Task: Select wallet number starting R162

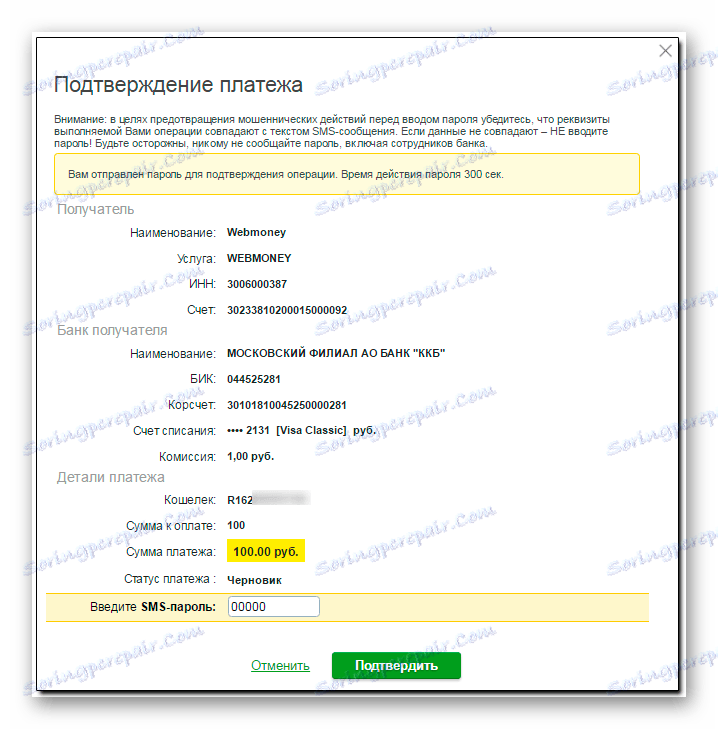Action: point(268,500)
